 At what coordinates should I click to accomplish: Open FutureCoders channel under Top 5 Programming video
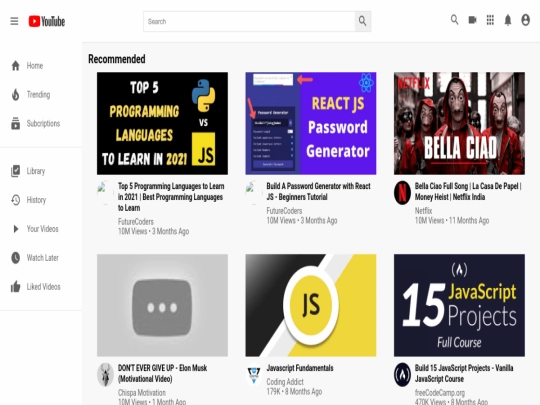pyautogui.click(x=136, y=222)
